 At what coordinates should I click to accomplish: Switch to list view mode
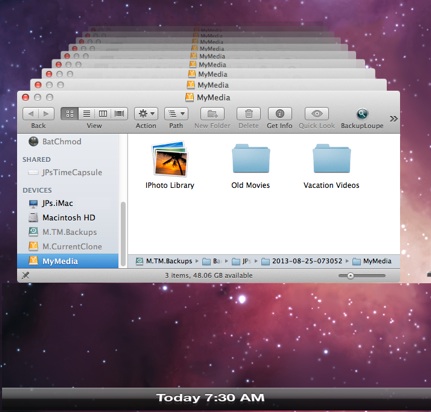tap(86, 114)
